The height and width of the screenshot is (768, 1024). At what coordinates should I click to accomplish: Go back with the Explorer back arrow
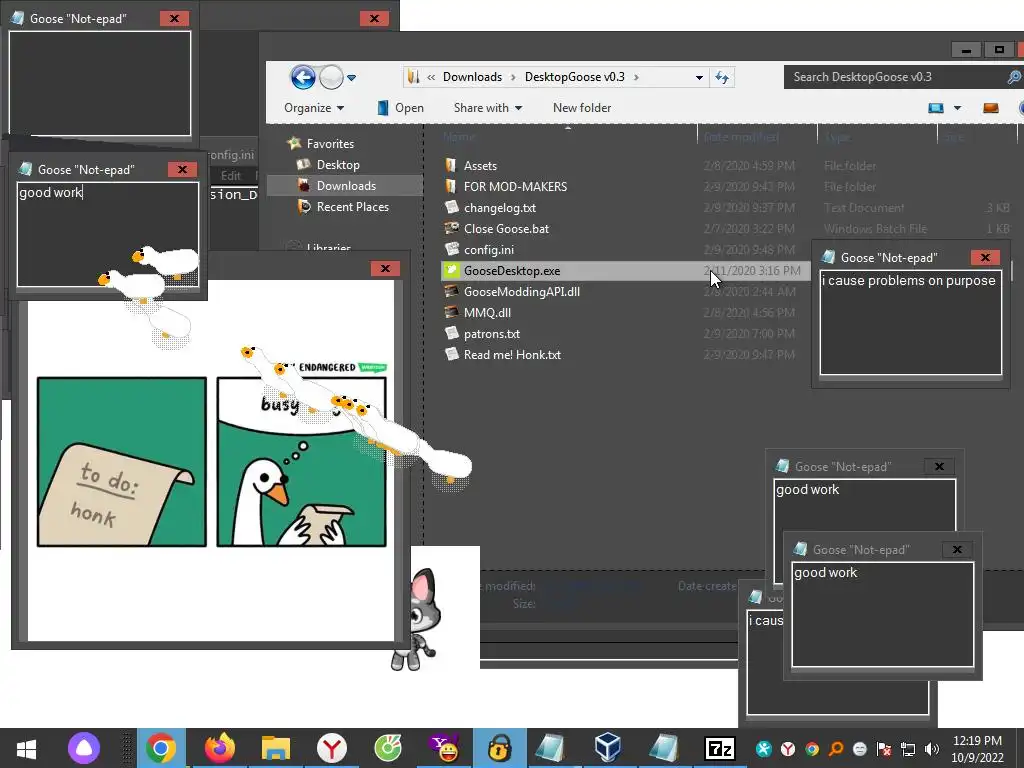[303, 78]
